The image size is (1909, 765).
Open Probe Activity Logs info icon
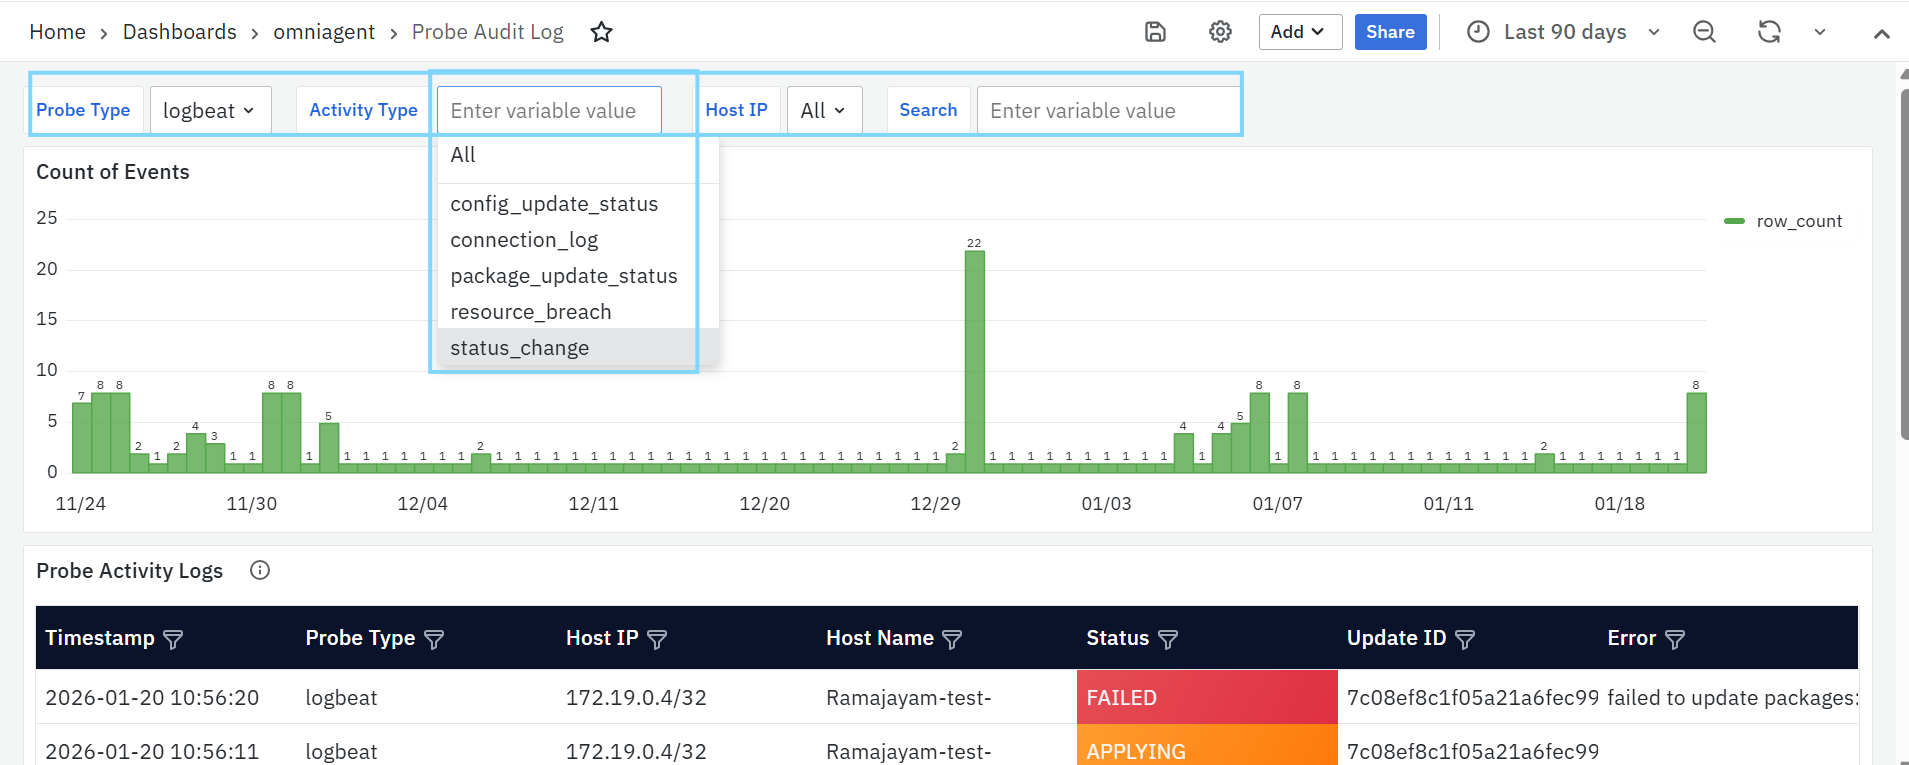tap(260, 571)
